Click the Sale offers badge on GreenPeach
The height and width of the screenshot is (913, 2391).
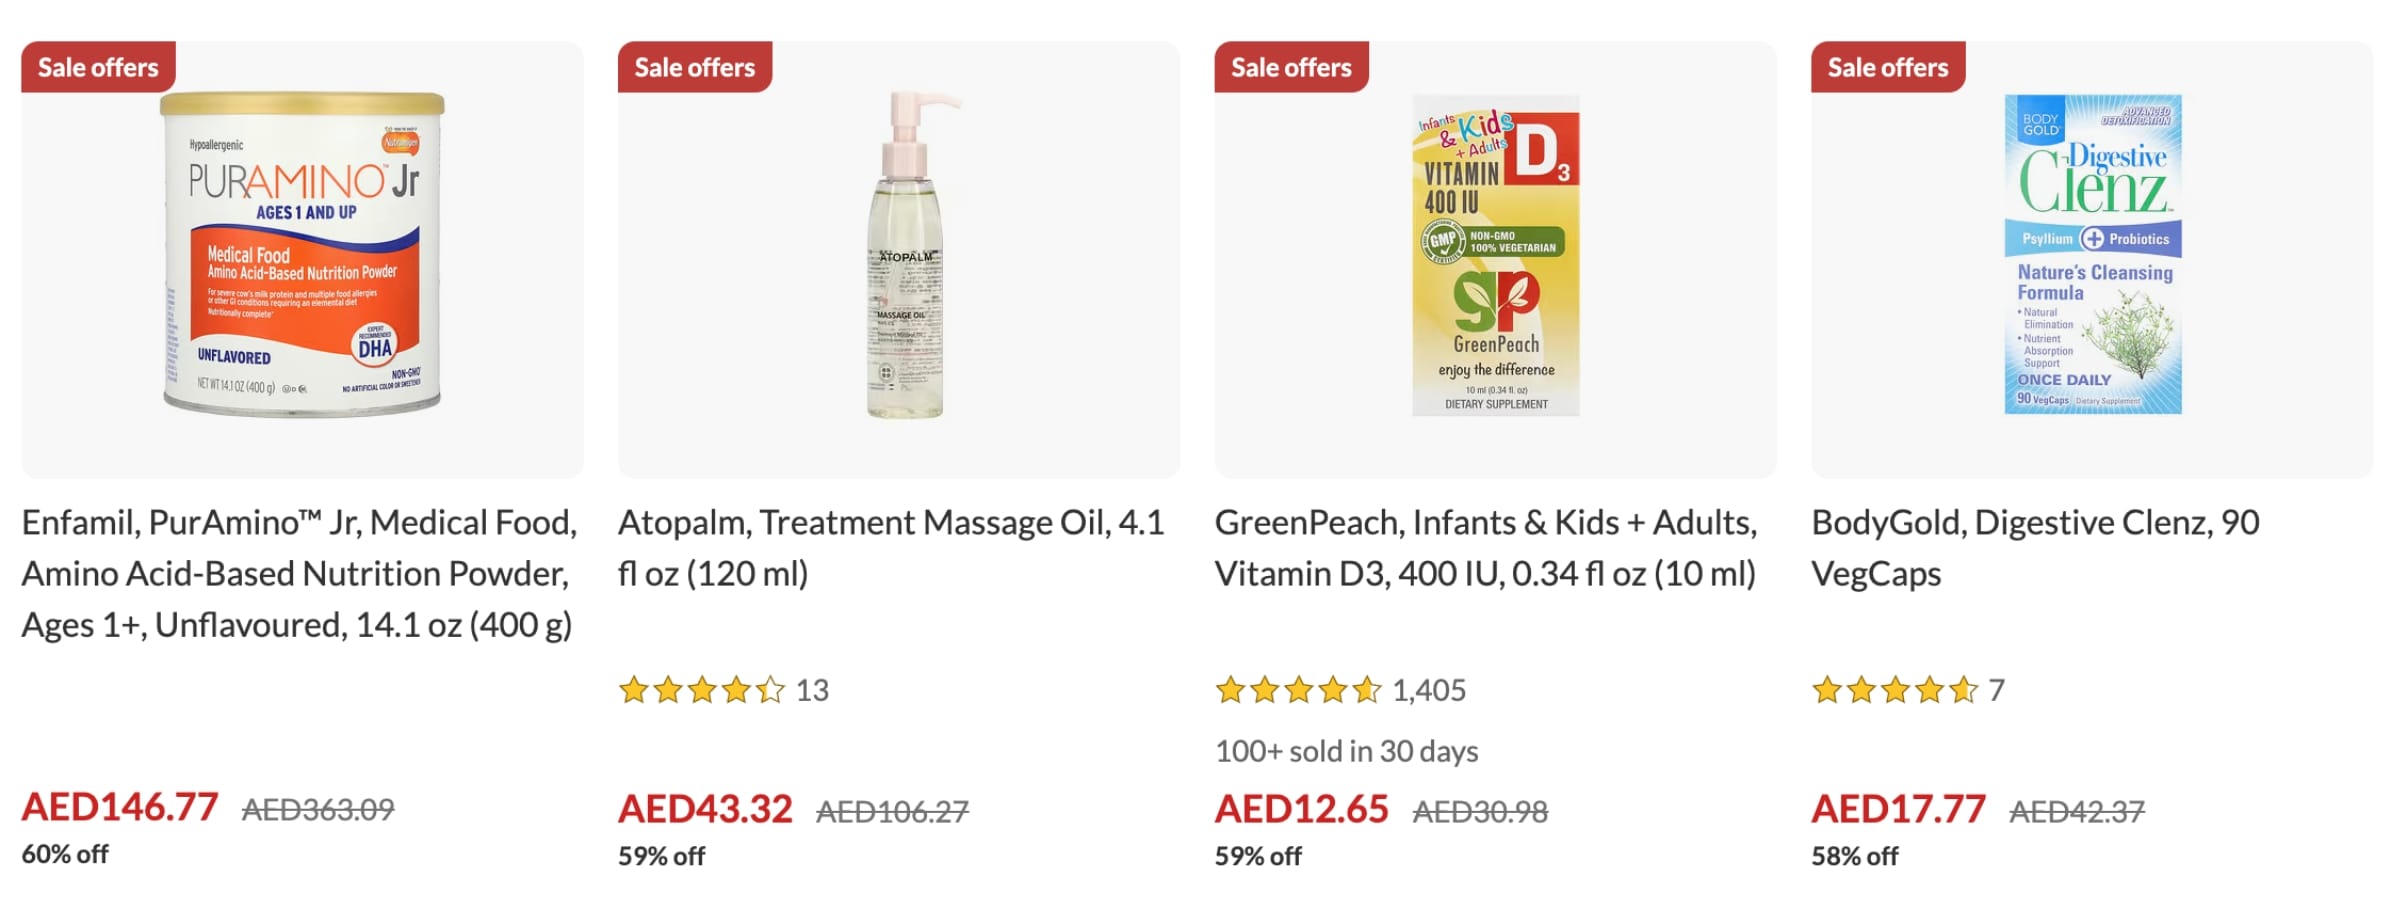(x=1291, y=67)
